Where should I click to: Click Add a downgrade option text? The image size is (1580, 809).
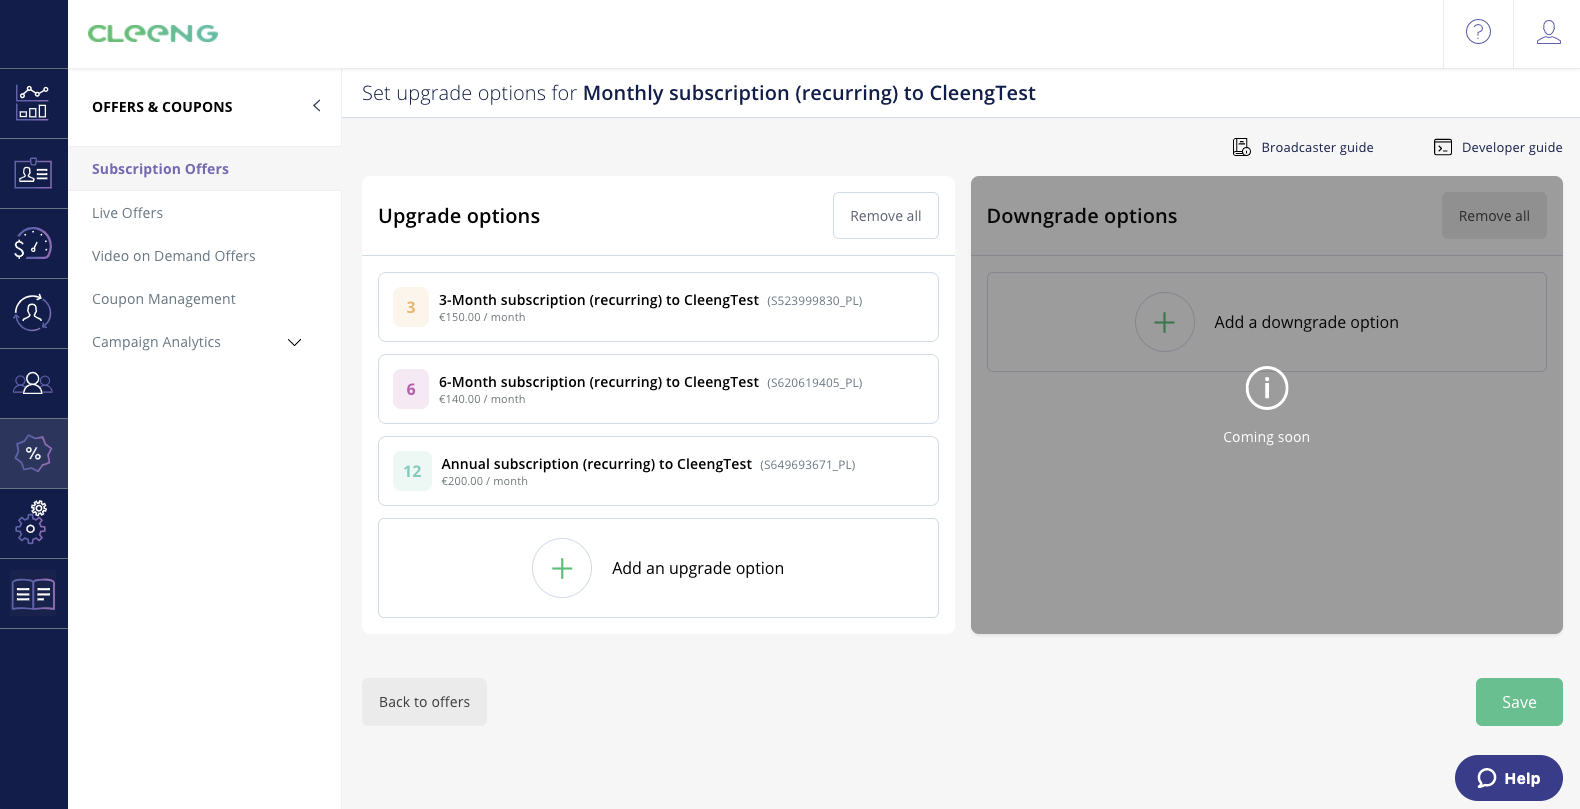1306,322
